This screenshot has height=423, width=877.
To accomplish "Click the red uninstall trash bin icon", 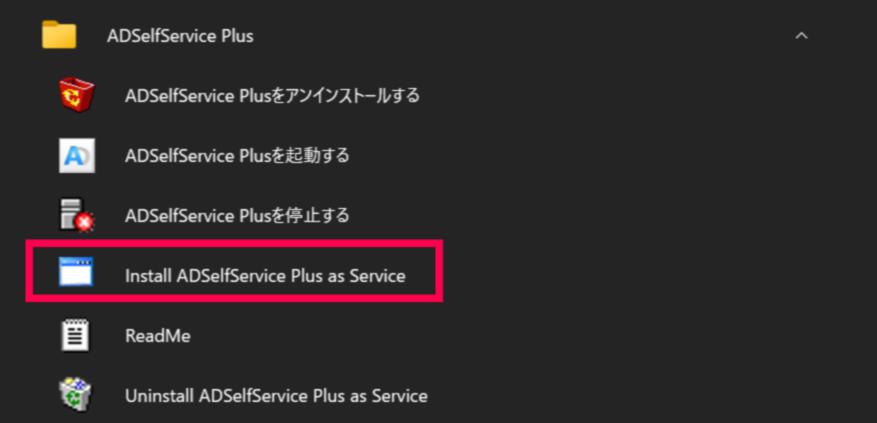I will point(76,96).
